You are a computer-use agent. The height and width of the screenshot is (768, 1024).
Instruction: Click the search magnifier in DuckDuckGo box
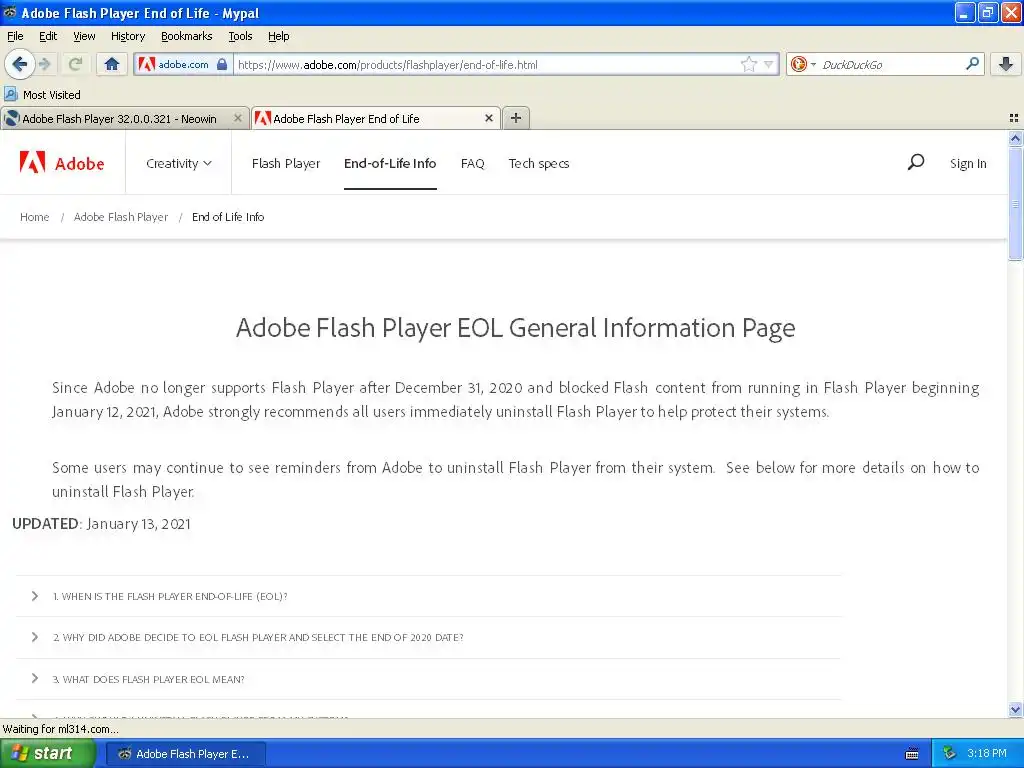point(972,63)
